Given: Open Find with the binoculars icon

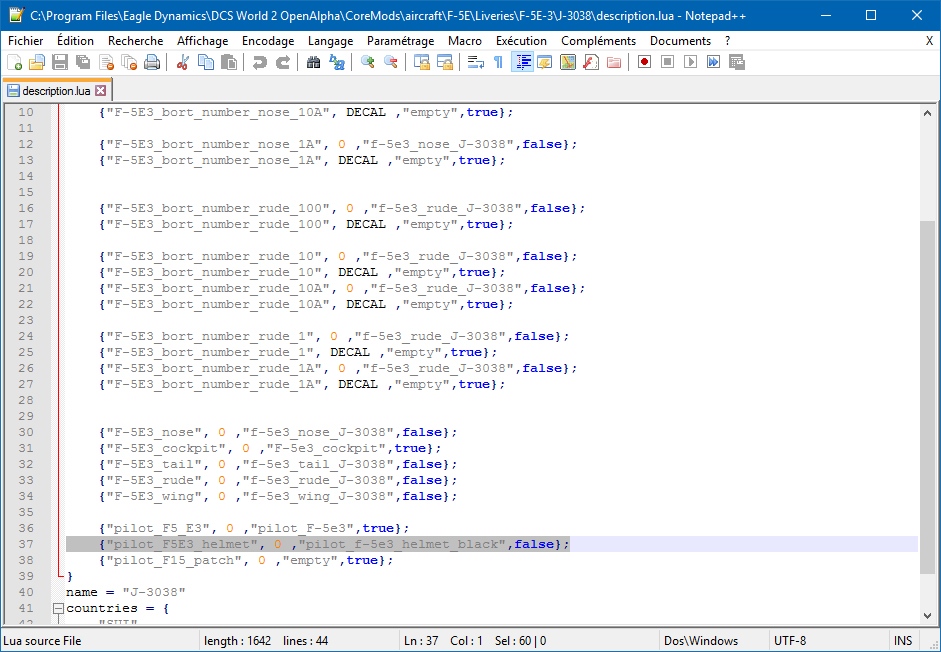Looking at the screenshot, I should [313, 62].
